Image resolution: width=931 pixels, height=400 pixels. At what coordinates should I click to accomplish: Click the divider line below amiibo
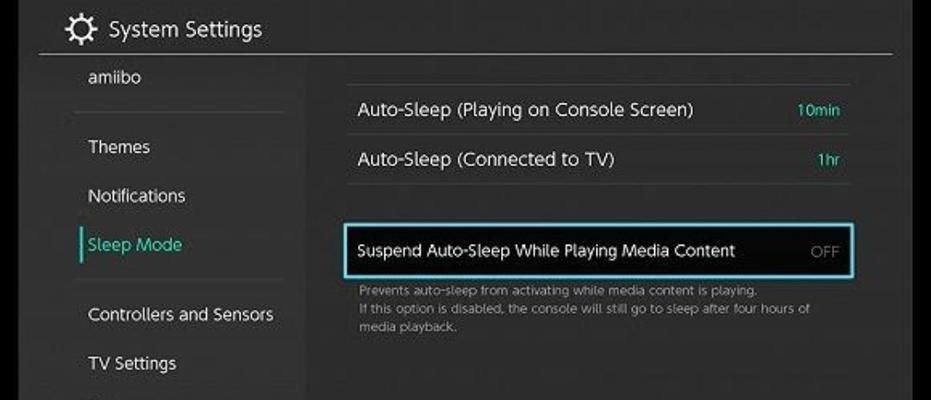click(179, 112)
